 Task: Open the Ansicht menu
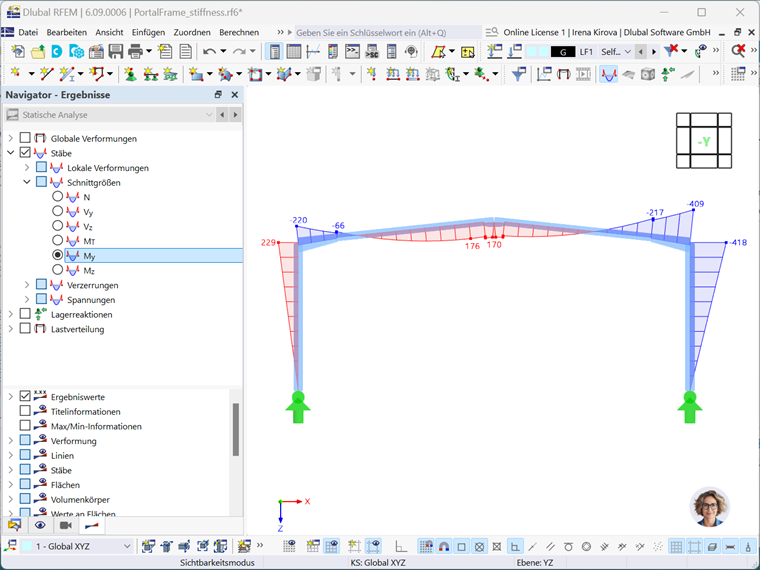(109, 32)
